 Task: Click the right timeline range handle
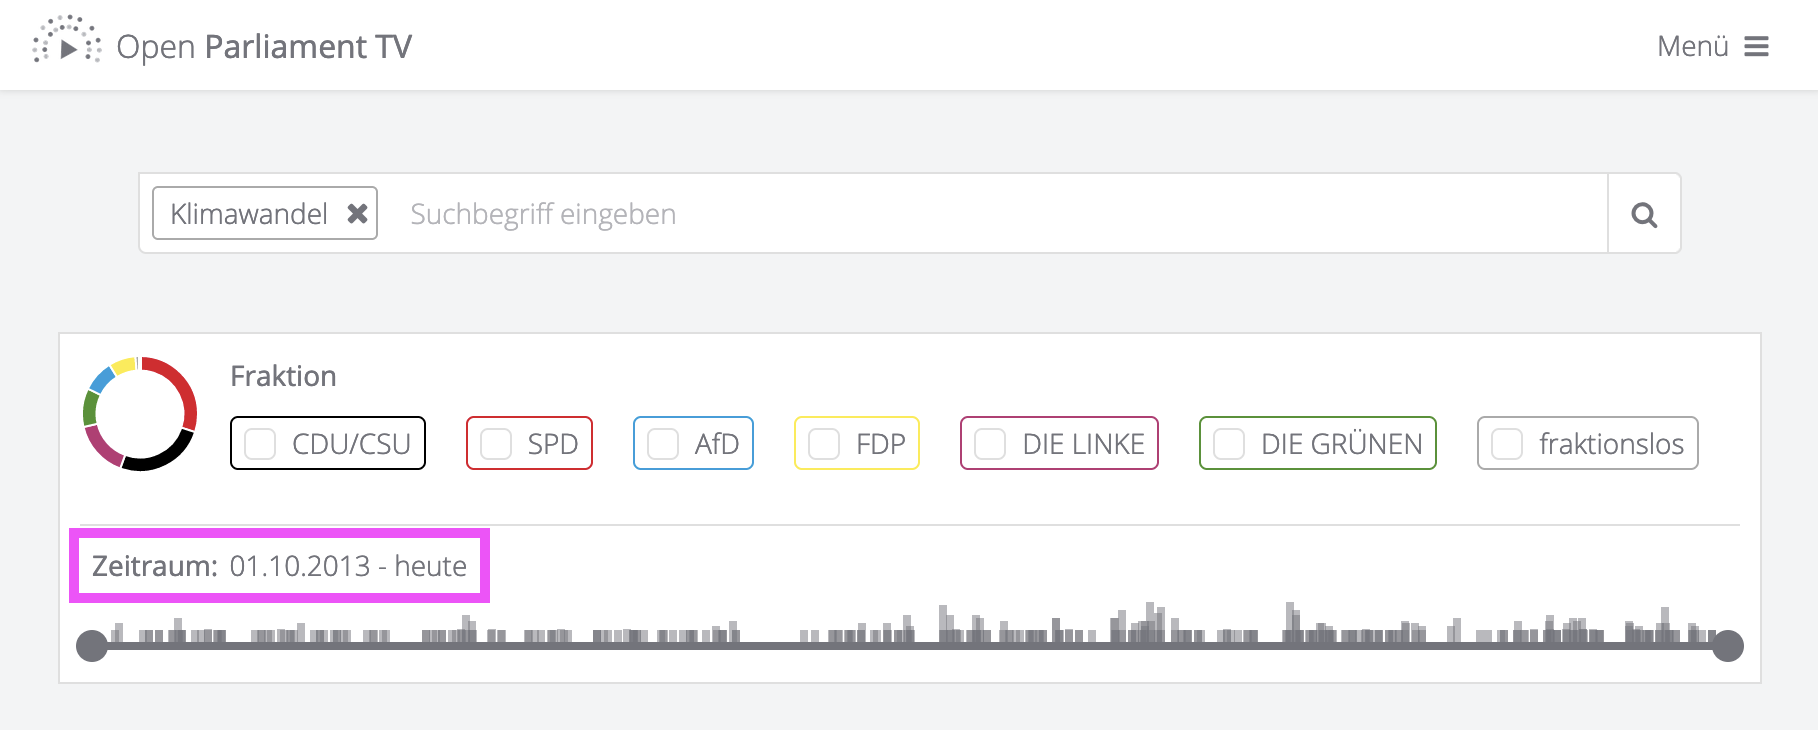tap(1728, 646)
